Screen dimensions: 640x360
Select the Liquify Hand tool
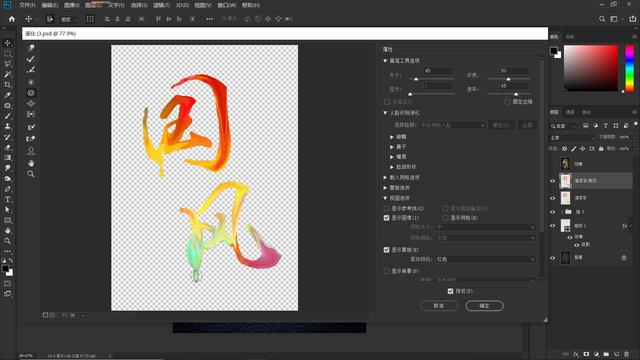(31, 163)
